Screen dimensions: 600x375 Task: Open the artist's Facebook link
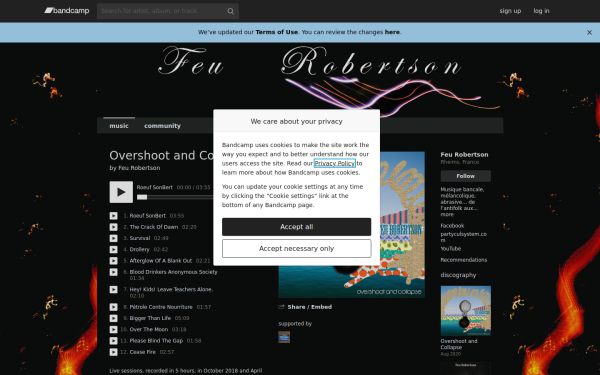click(452, 226)
